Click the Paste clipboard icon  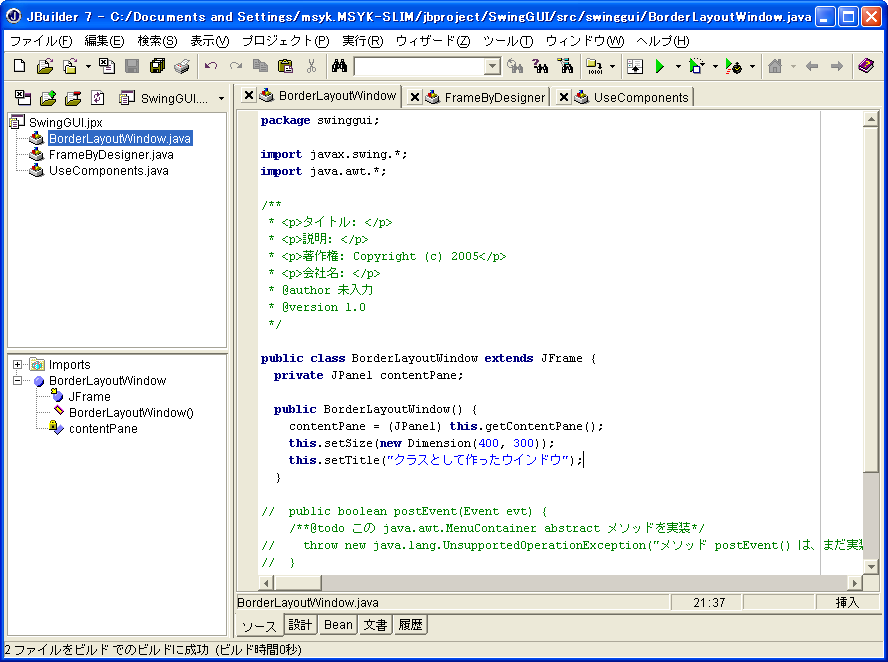[x=285, y=66]
